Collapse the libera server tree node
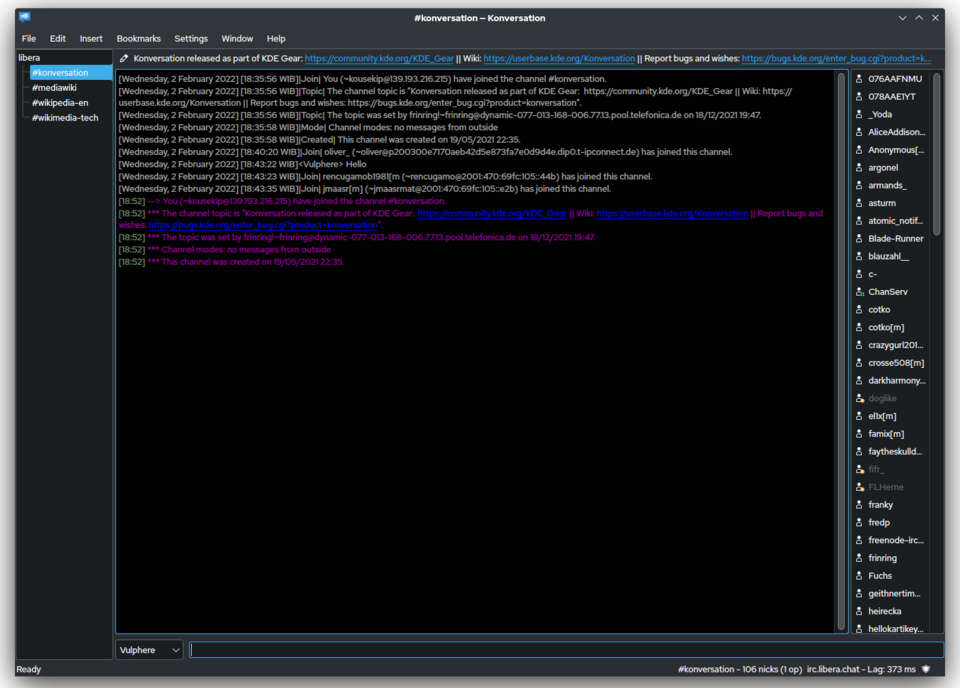 pos(28,58)
